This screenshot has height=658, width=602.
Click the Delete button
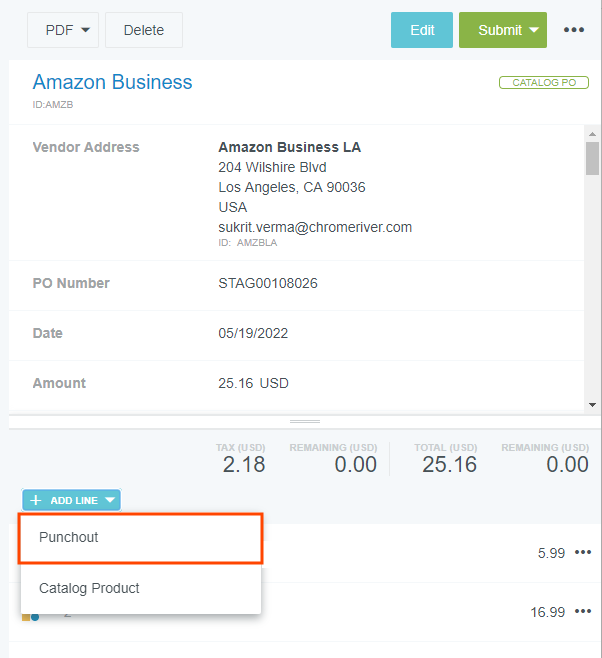[143, 30]
